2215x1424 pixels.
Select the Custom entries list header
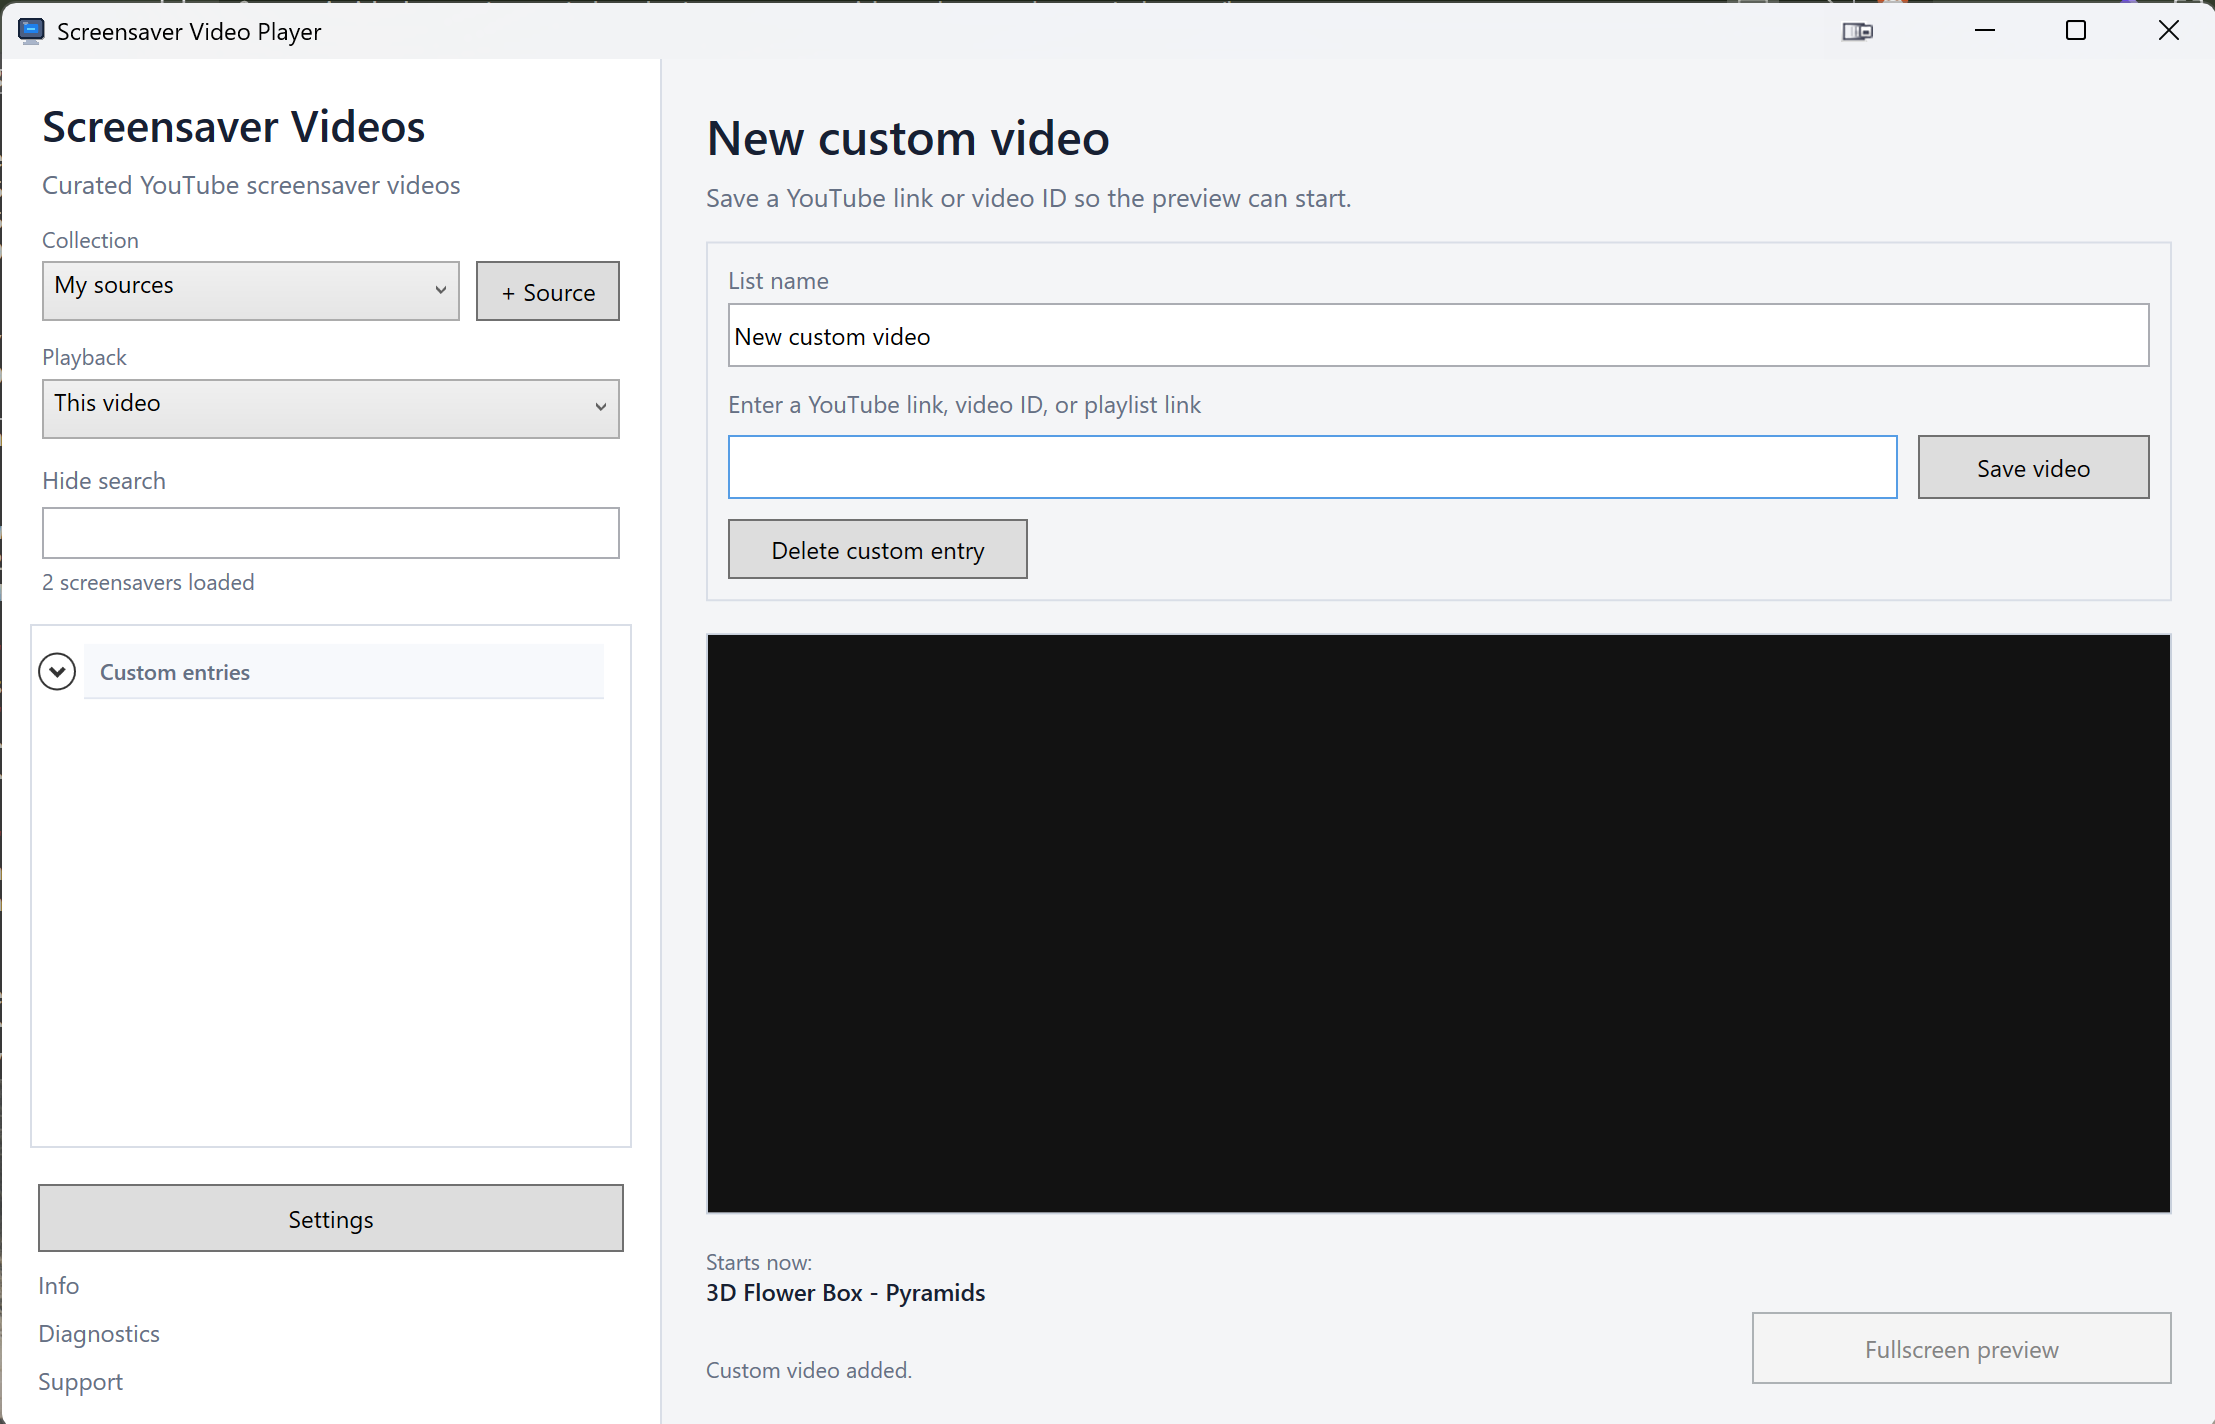(344, 672)
